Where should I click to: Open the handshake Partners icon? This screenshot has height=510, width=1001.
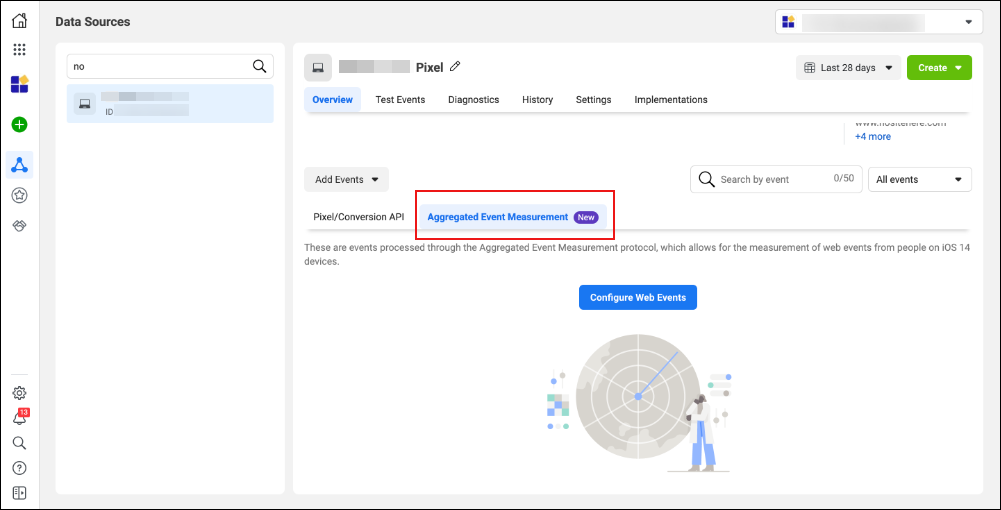tap(20, 226)
